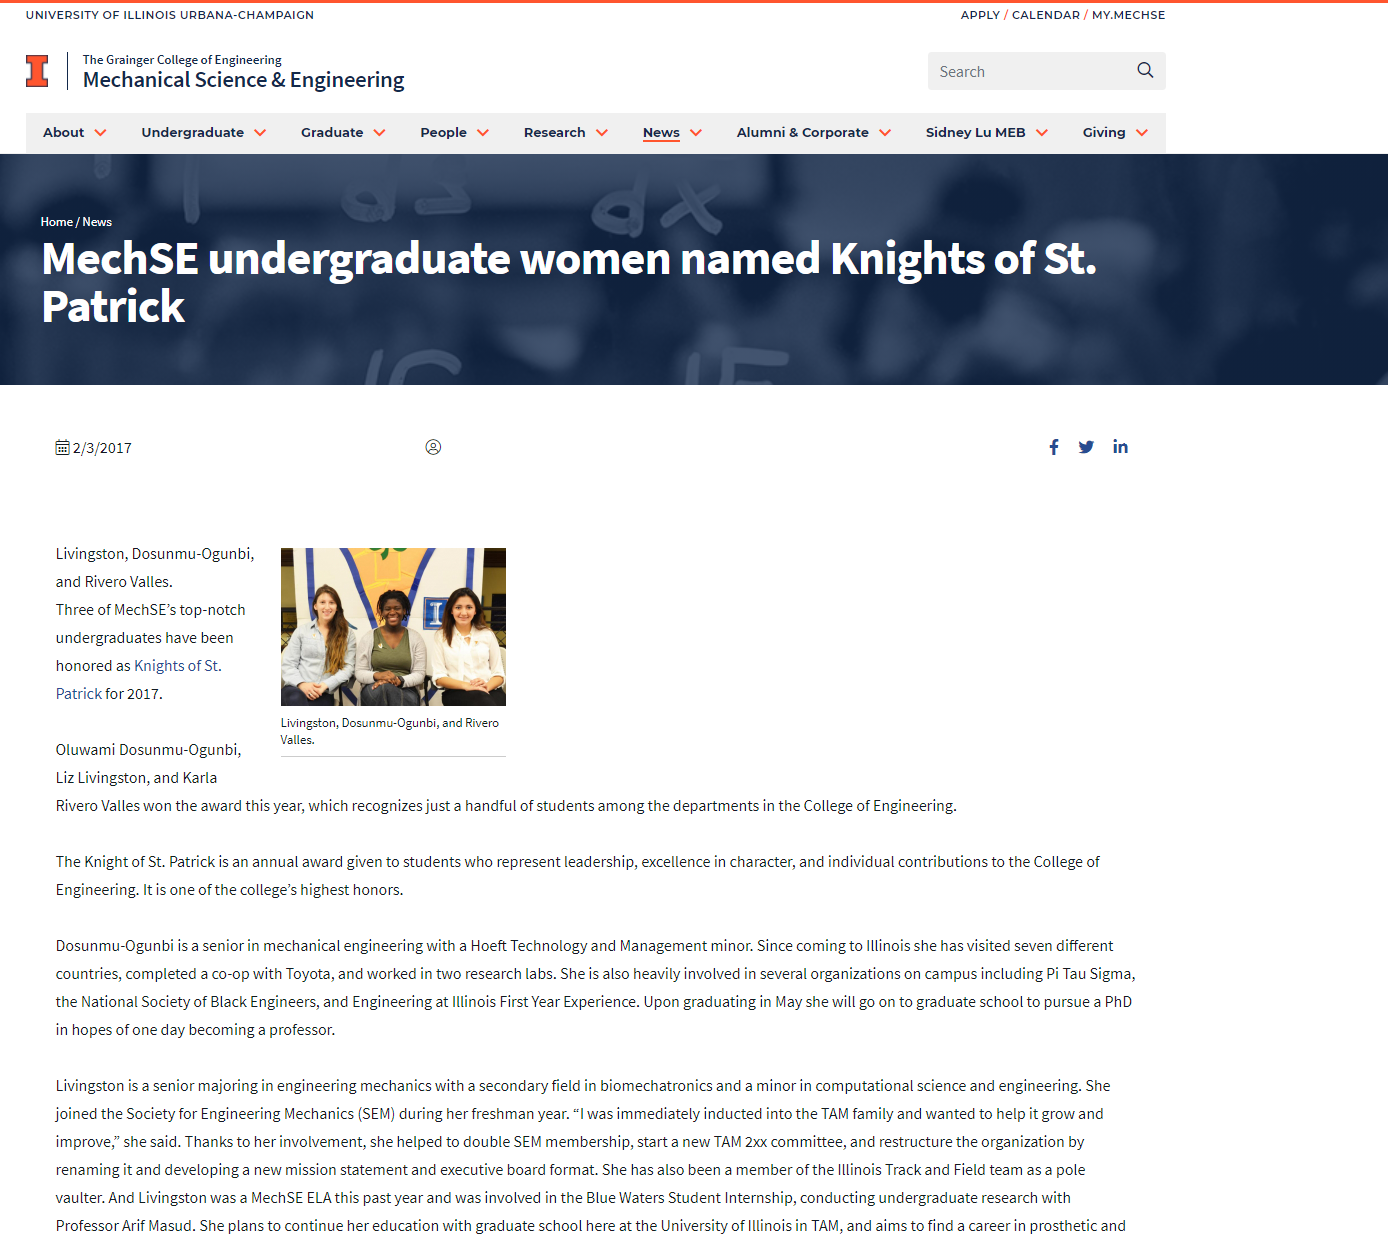Open the Undergraduate nav item
This screenshot has height=1237, width=1388.
[x=192, y=132]
